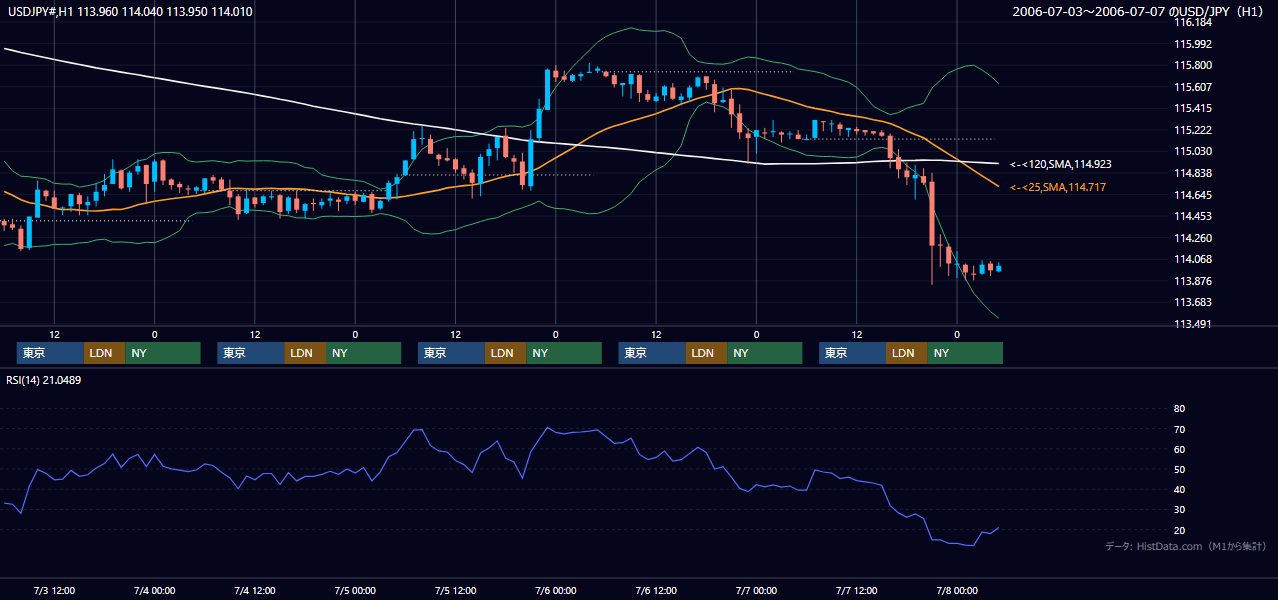Click the 114.068 price axis label
The width and height of the screenshot is (1278, 600).
[x=1192, y=259]
